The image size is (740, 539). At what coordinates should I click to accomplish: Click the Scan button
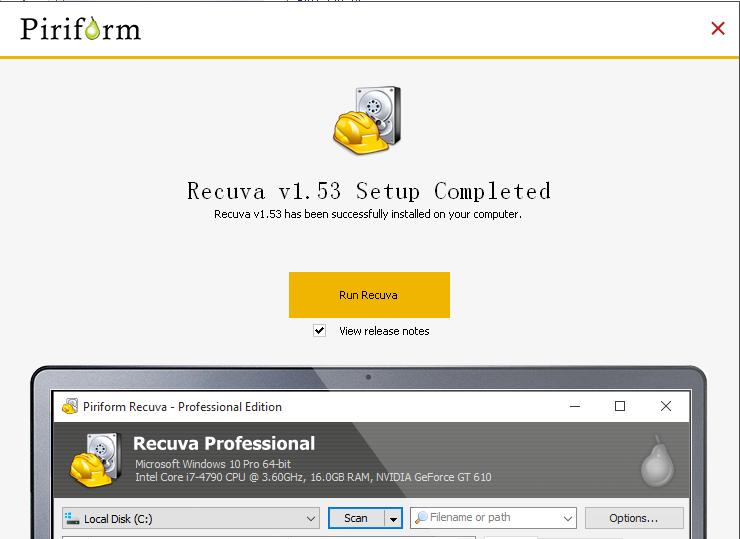click(x=356, y=518)
